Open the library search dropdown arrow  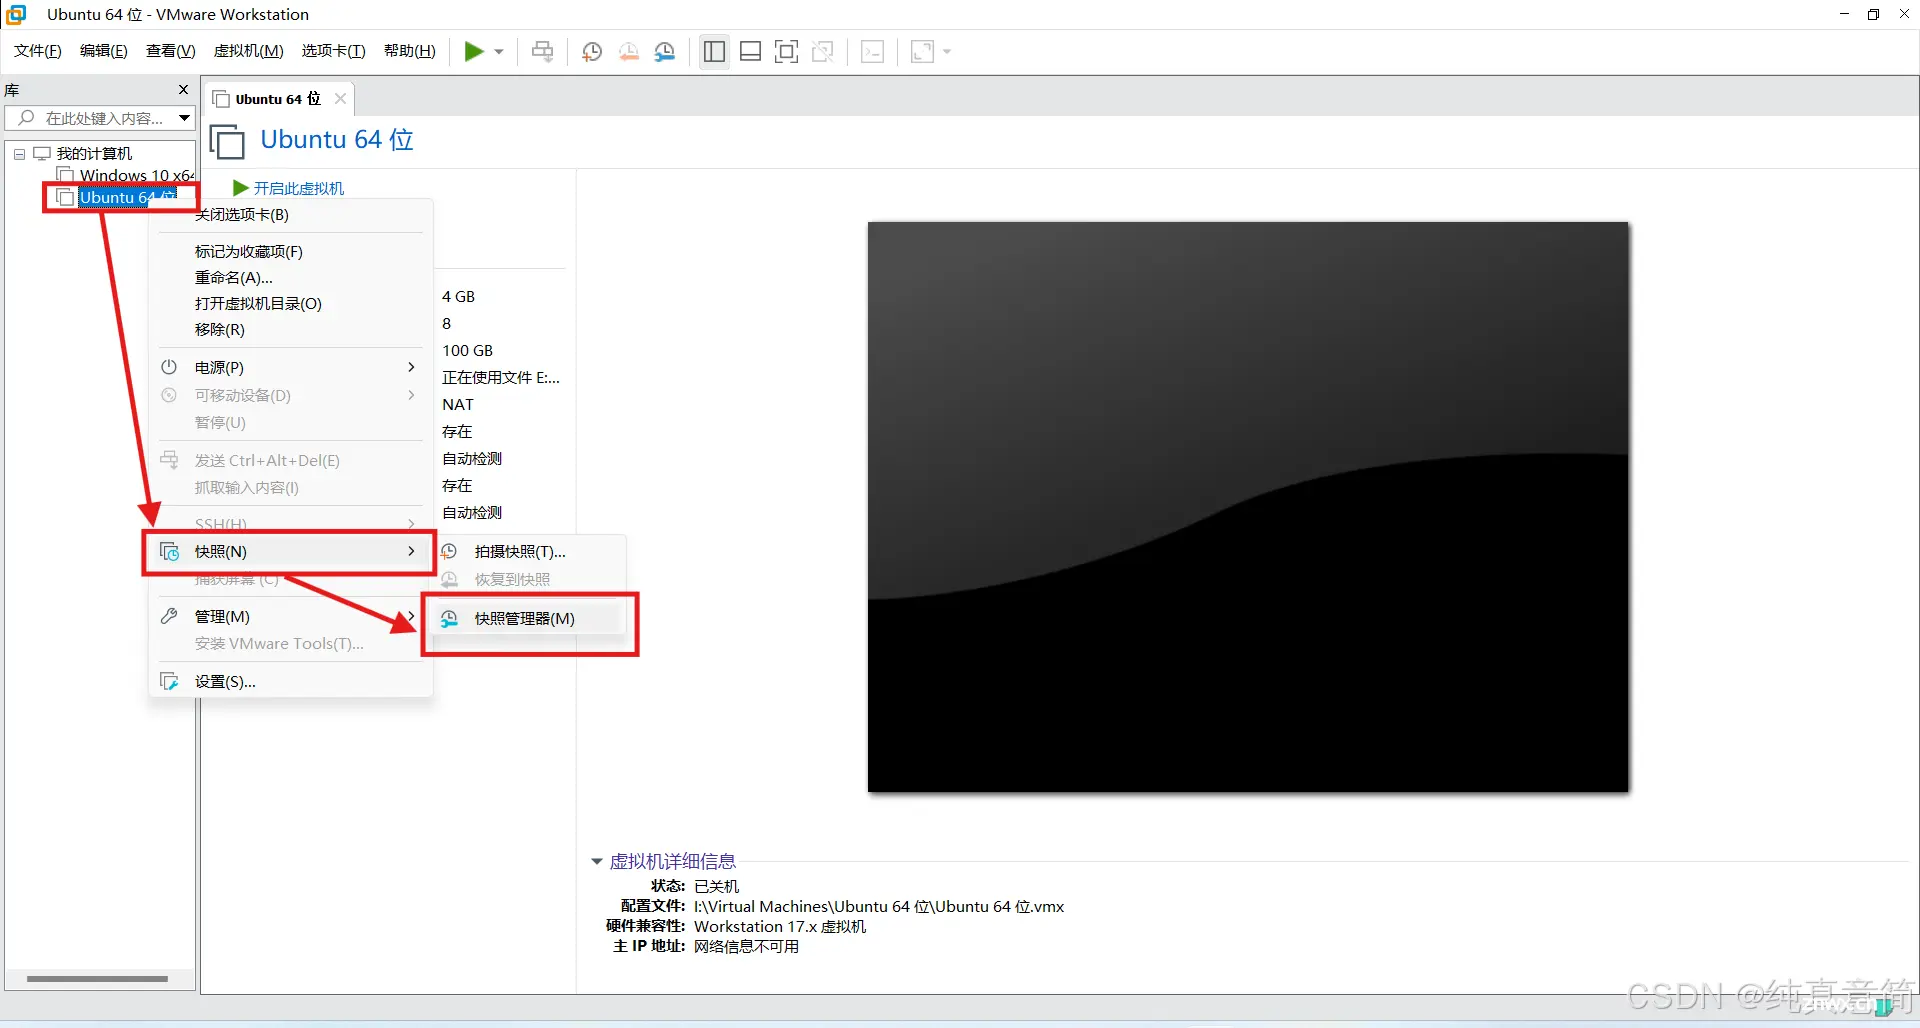pos(185,118)
